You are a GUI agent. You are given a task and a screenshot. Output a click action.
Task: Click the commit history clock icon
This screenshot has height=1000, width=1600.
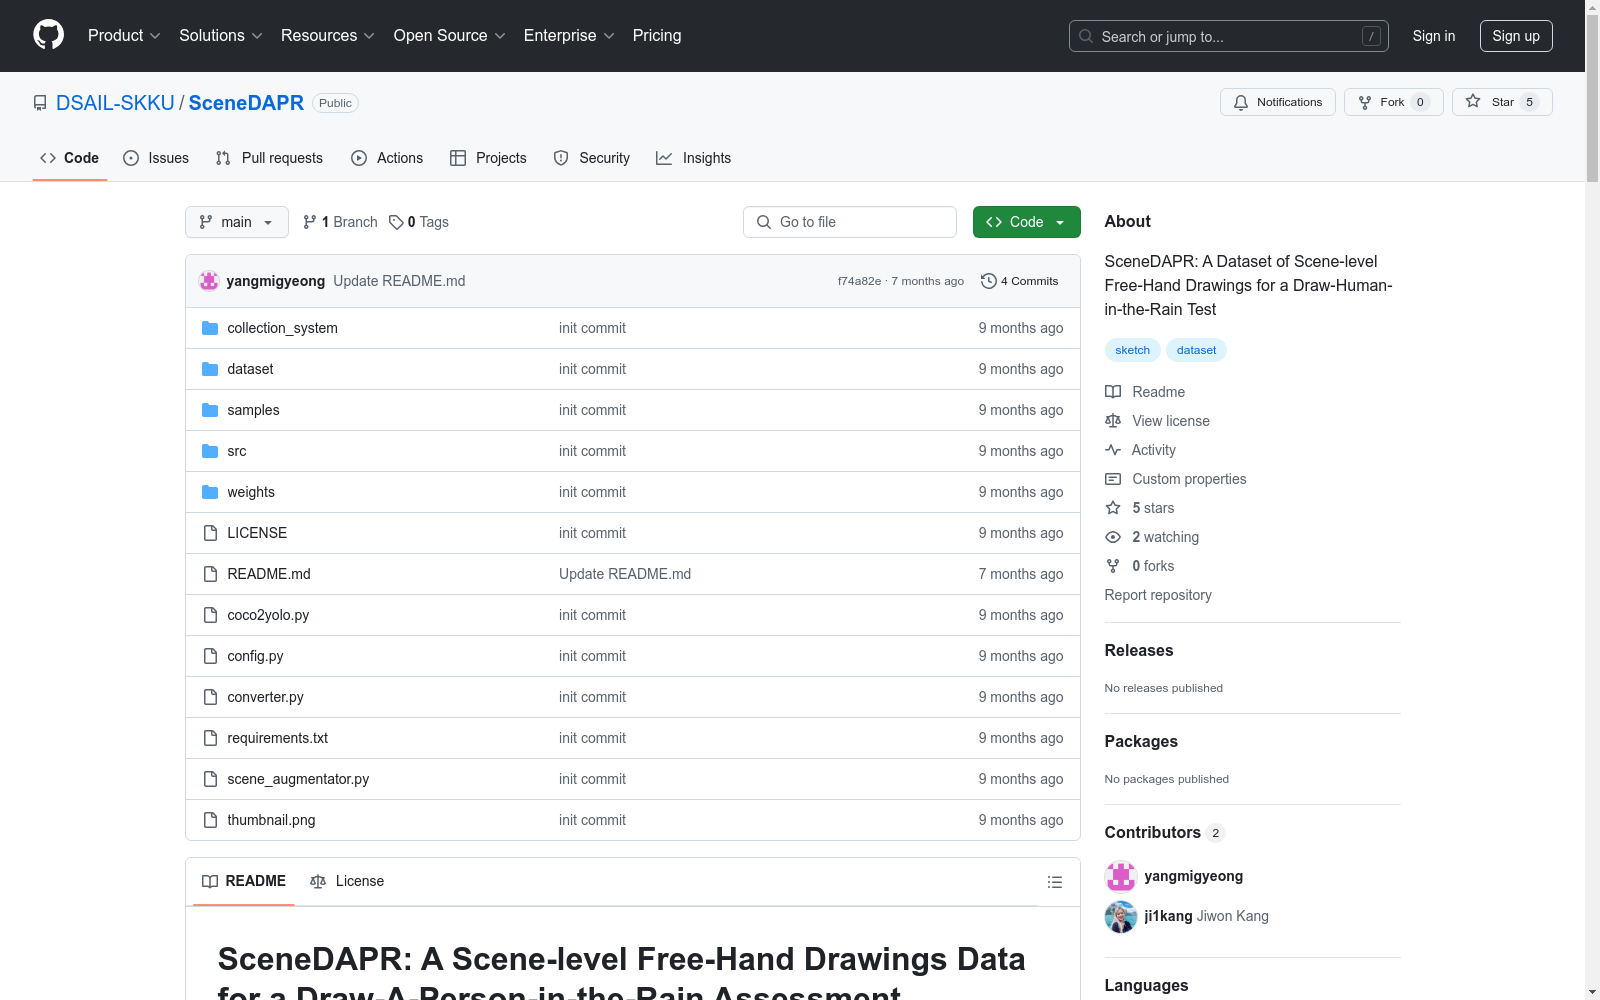coord(989,281)
